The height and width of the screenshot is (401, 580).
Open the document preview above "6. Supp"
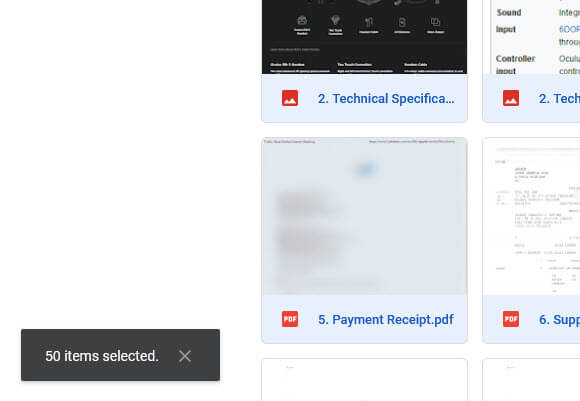click(532, 216)
